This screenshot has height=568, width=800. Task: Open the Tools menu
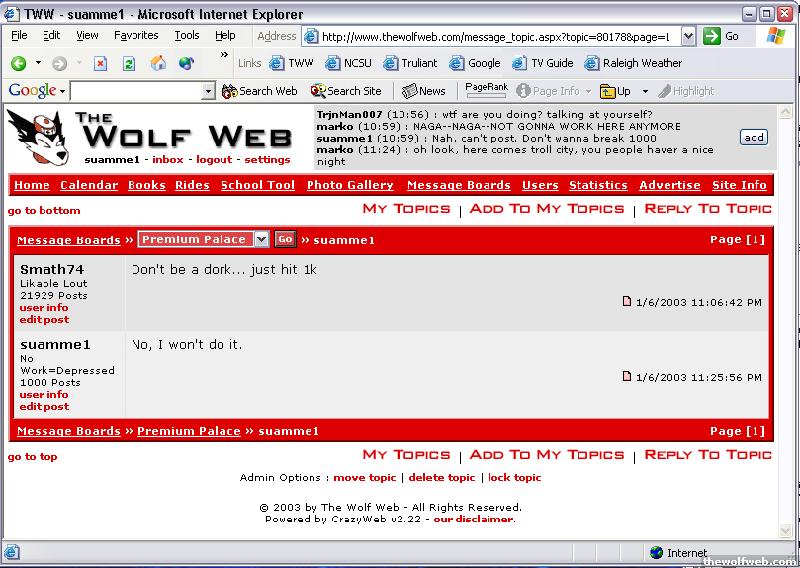click(x=187, y=35)
